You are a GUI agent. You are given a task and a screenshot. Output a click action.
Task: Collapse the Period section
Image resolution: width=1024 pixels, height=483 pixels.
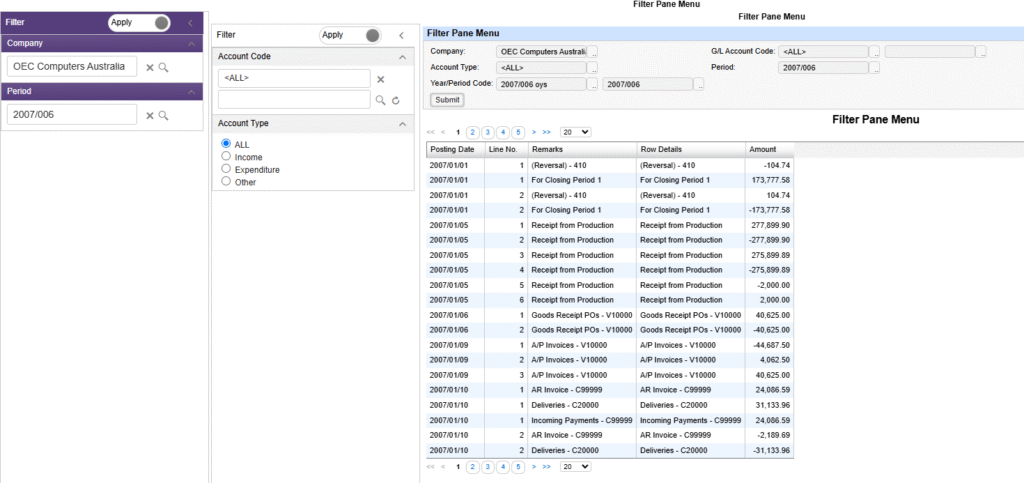(191, 92)
